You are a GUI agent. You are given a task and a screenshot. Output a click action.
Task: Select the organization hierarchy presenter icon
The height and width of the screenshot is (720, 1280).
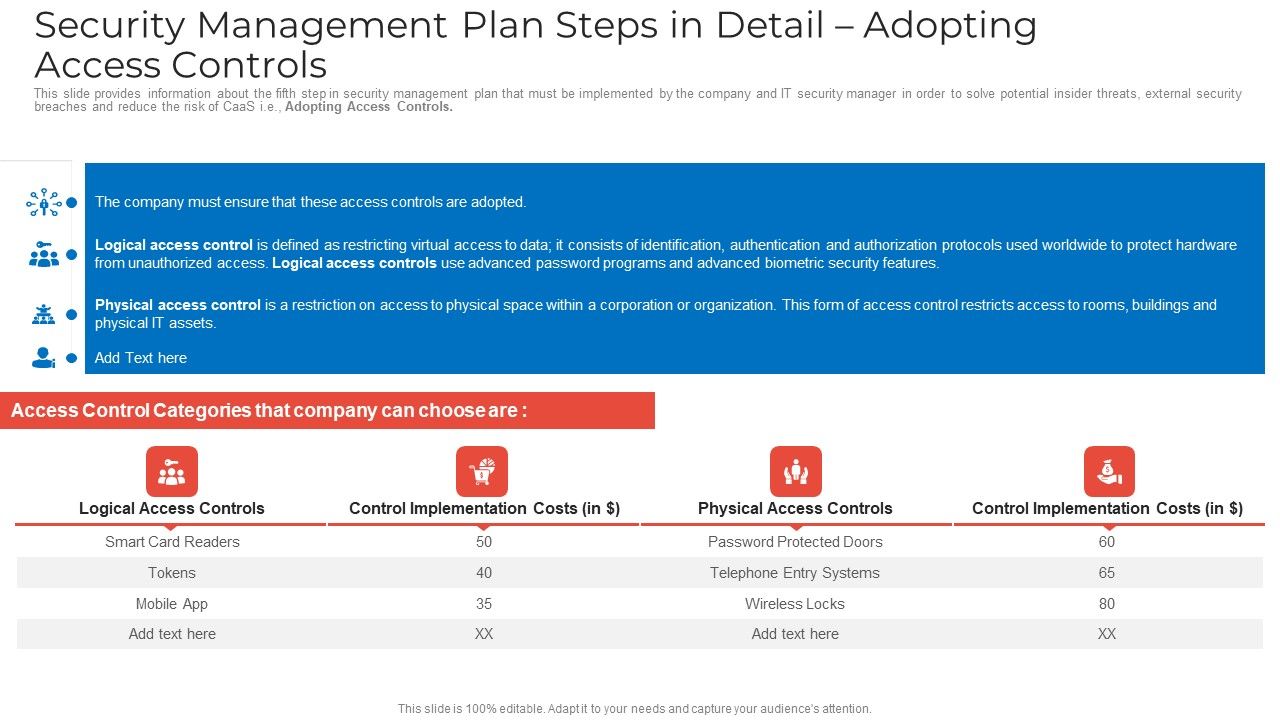tap(42, 313)
